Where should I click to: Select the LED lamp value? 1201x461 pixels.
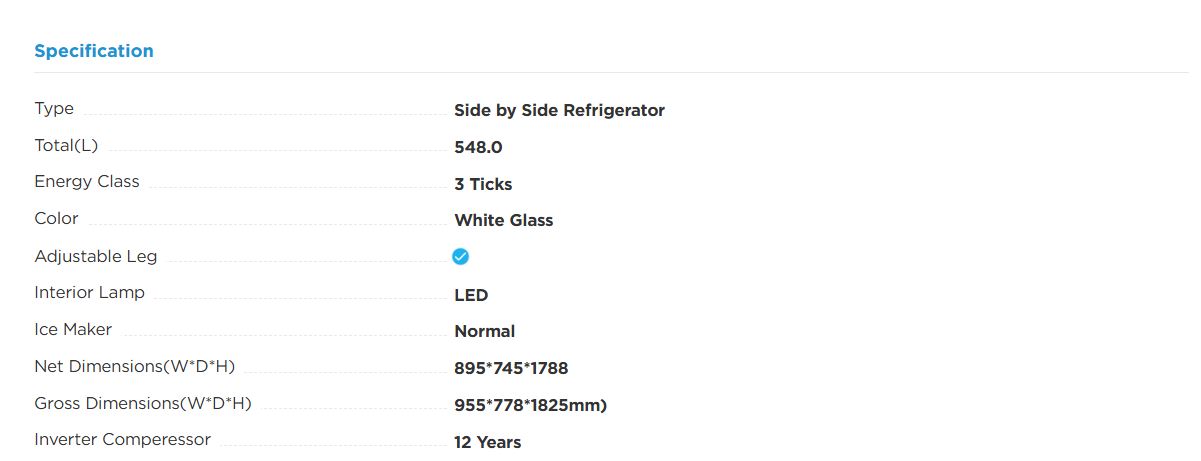471,295
